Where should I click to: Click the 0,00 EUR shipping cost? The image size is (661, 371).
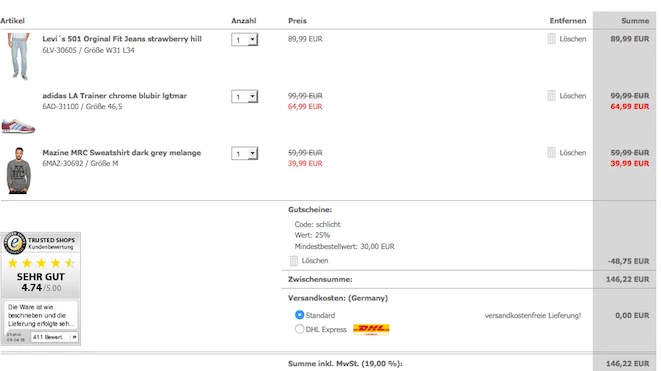(x=632, y=315)
